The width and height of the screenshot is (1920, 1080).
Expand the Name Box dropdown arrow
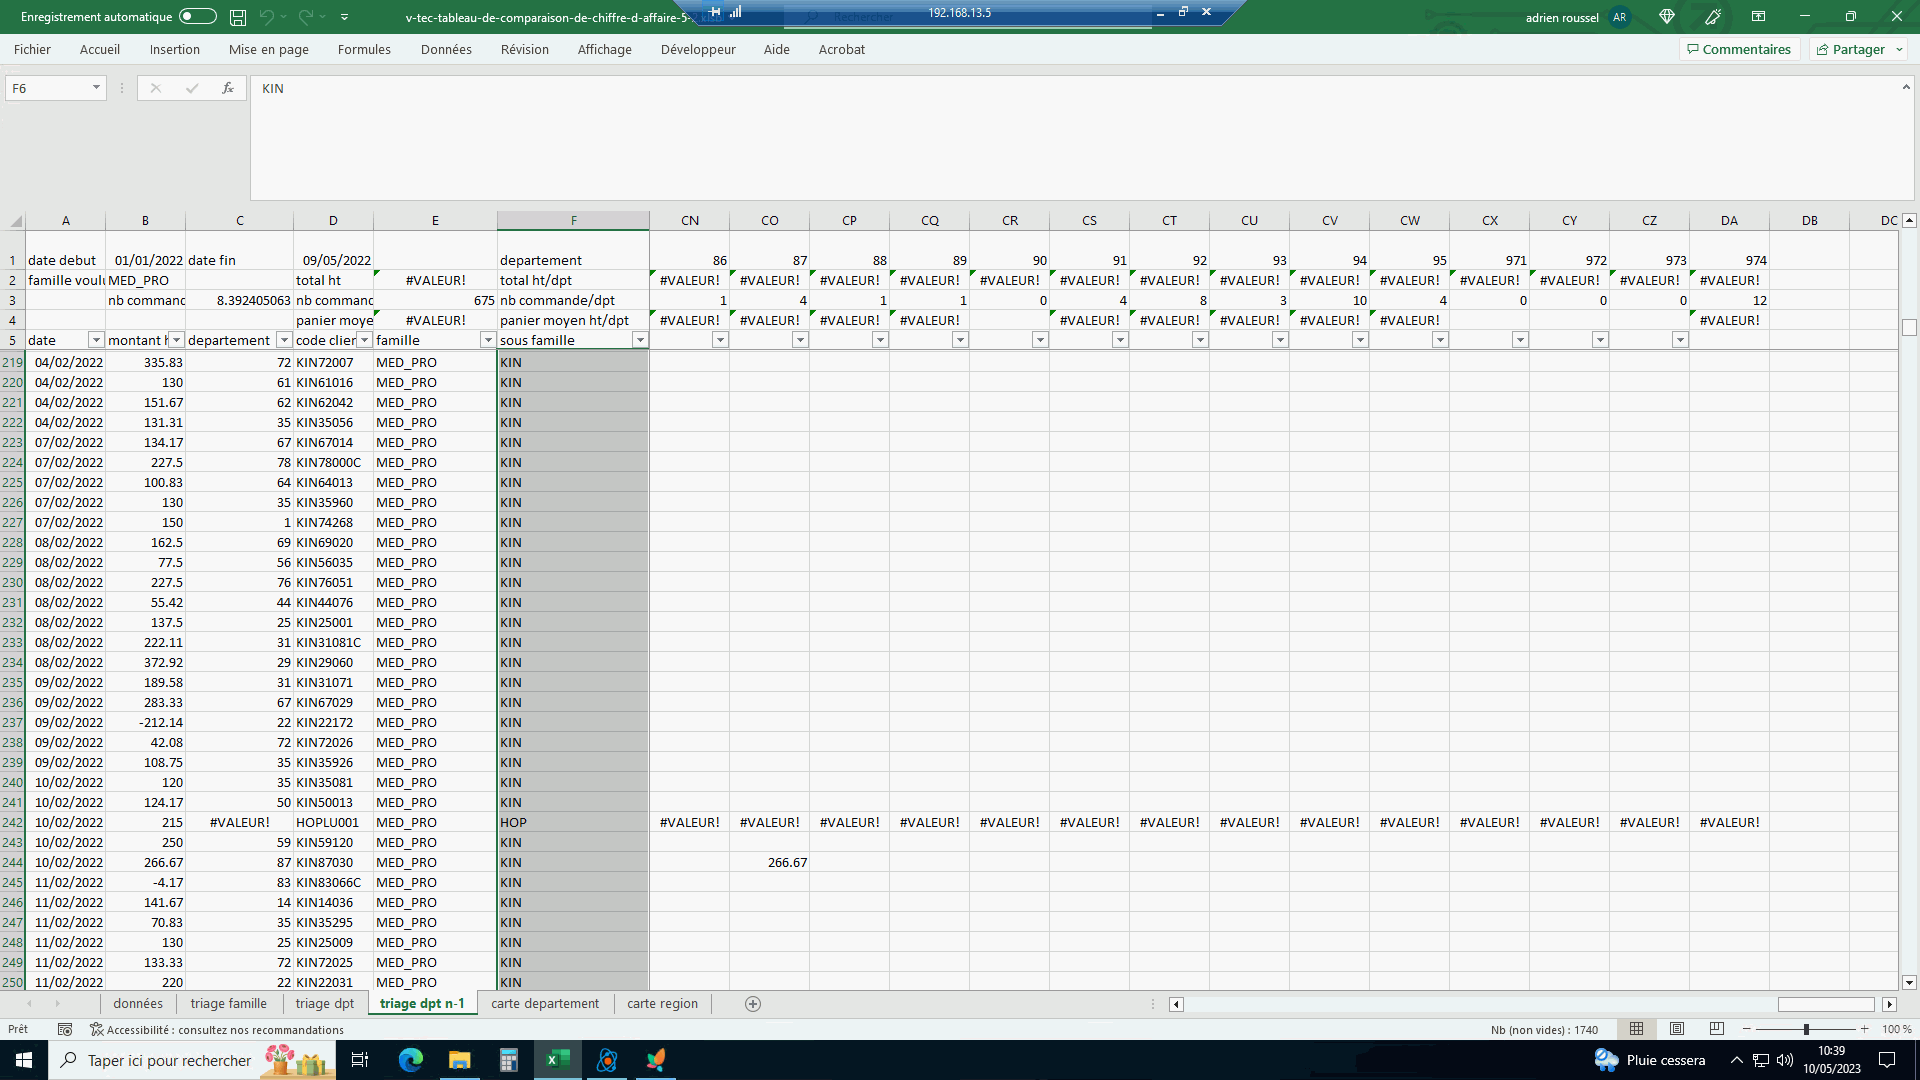coord(96,88)
